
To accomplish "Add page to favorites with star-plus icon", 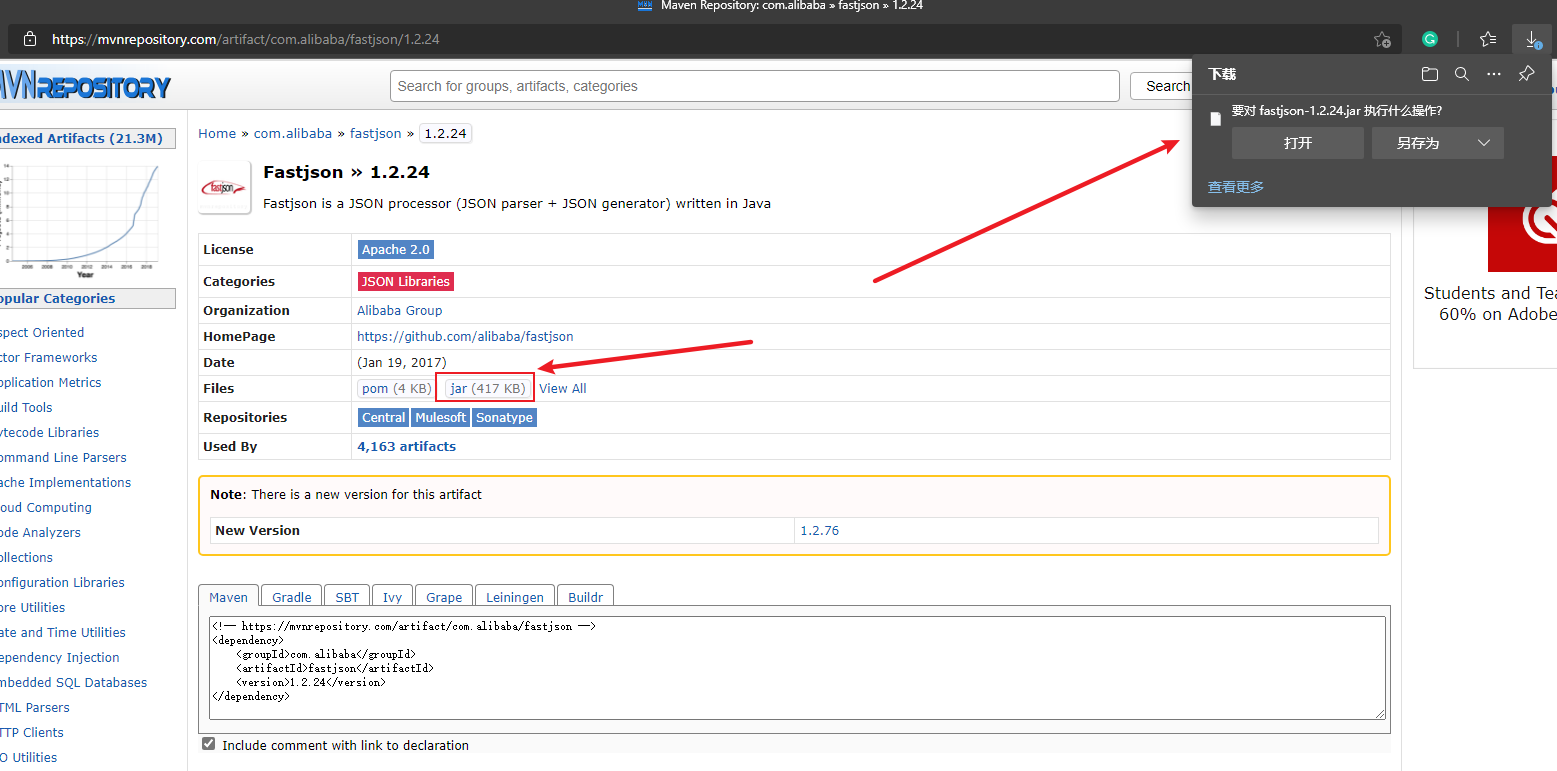I will point(1382,39).
